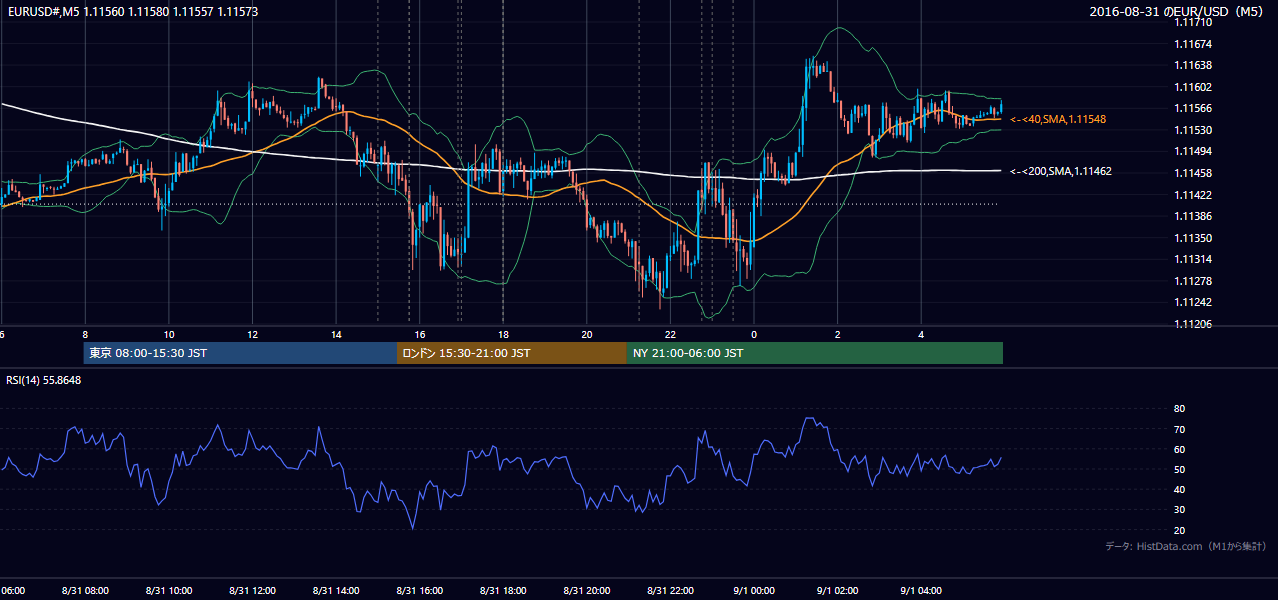Click the 8/31 10:00 bottom time label

pyautogui.click(x=169, y=590)
